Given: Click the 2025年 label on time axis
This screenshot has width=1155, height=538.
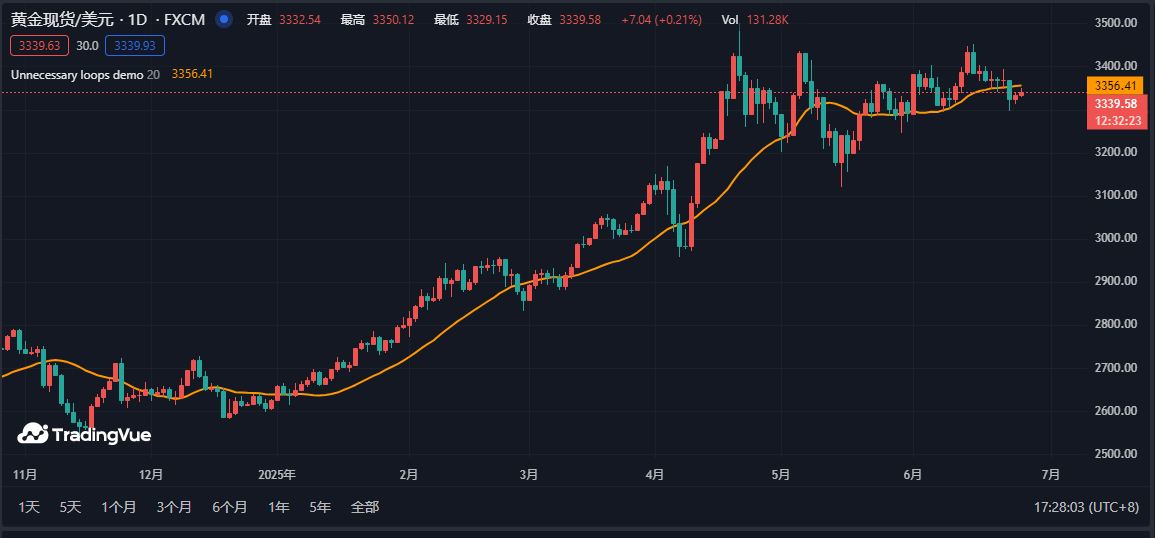Looking at the screenshot, I should pos(277,474).
